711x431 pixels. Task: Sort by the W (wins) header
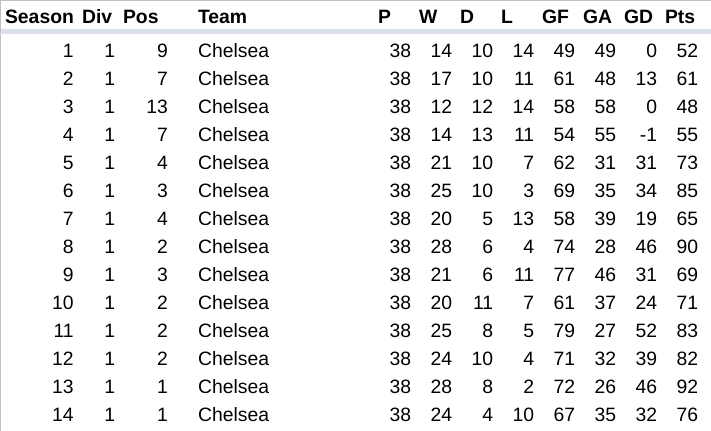428,17
